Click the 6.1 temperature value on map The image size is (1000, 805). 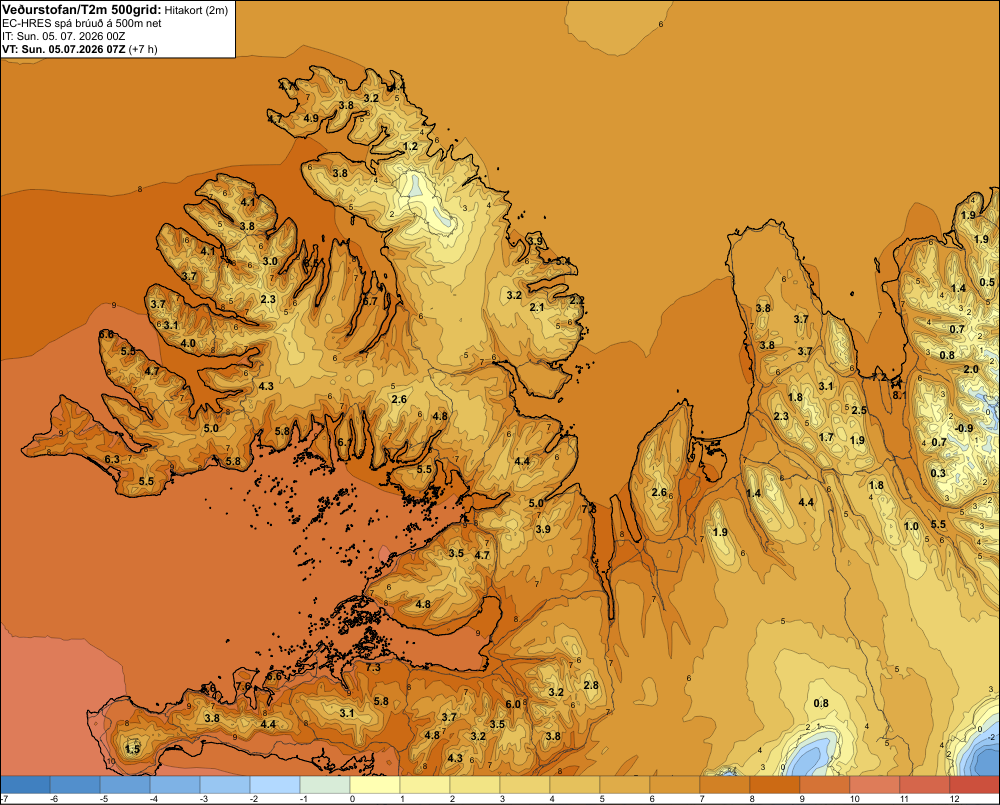click(x=344, y=442)
